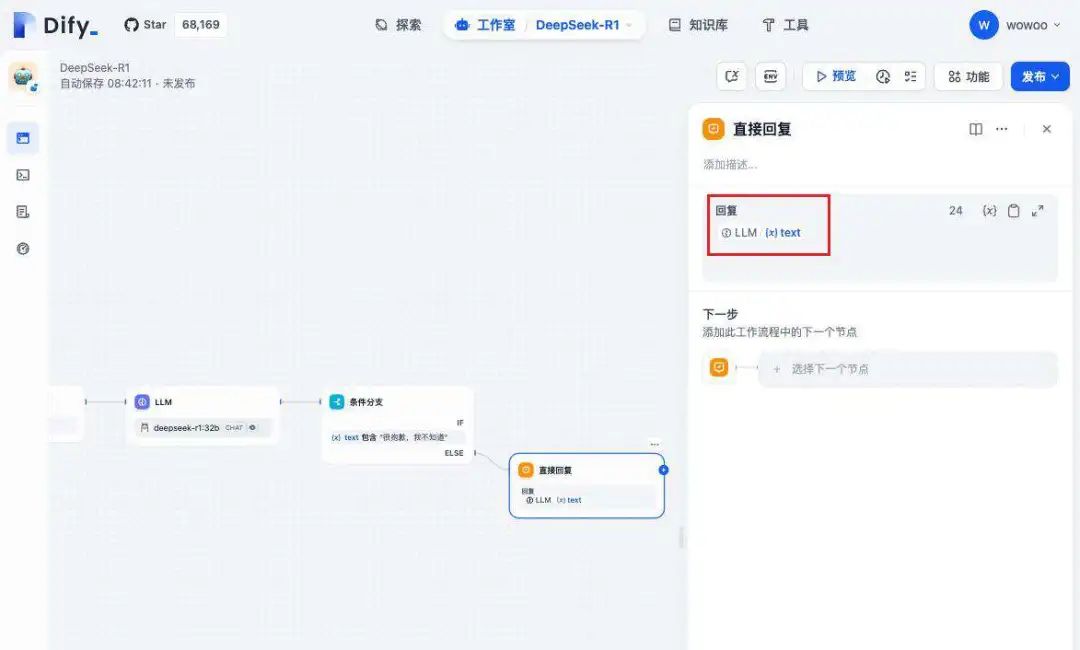Insert variable with the {x} icon

tap(989, 211)
